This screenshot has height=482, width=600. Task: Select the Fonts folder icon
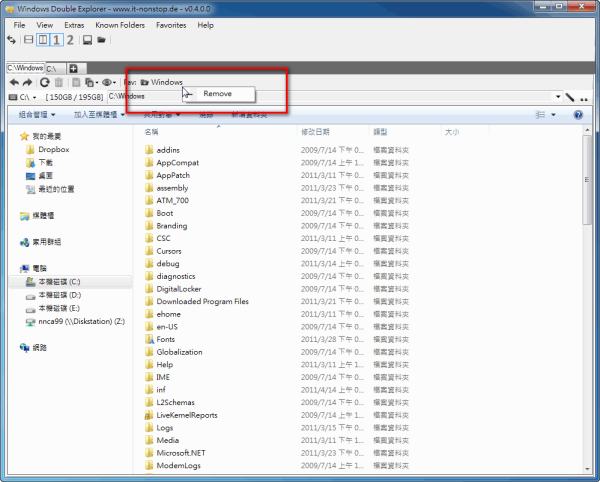(x=149, y=339)
